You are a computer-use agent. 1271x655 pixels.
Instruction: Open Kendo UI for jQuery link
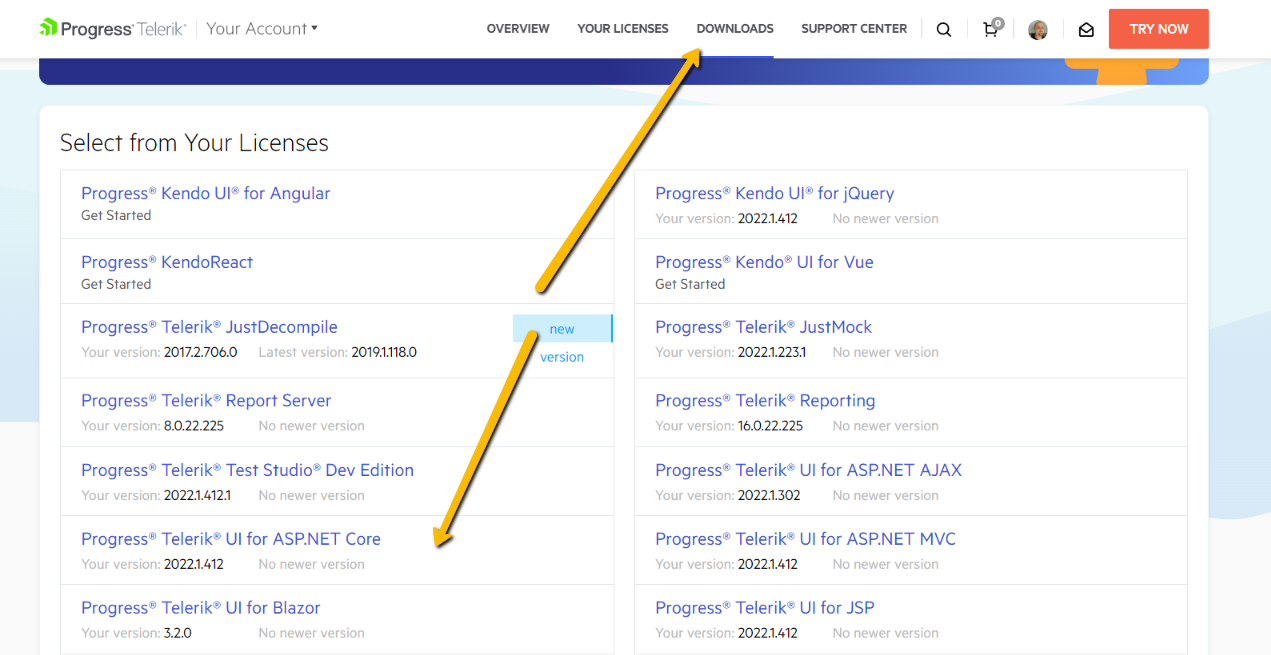tap(774, 193)
